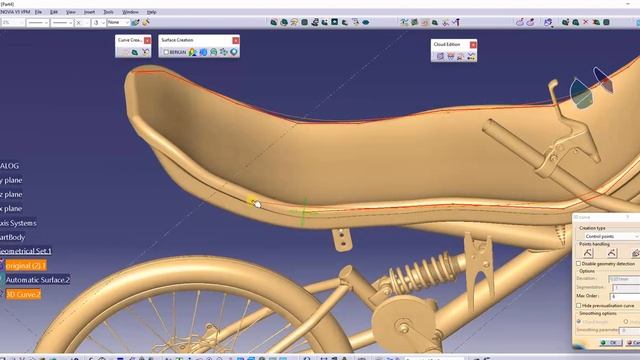Select the zx plane tree item
This screenshot has height=360, width=640.
pyautogui.click(x=11, y=209)
